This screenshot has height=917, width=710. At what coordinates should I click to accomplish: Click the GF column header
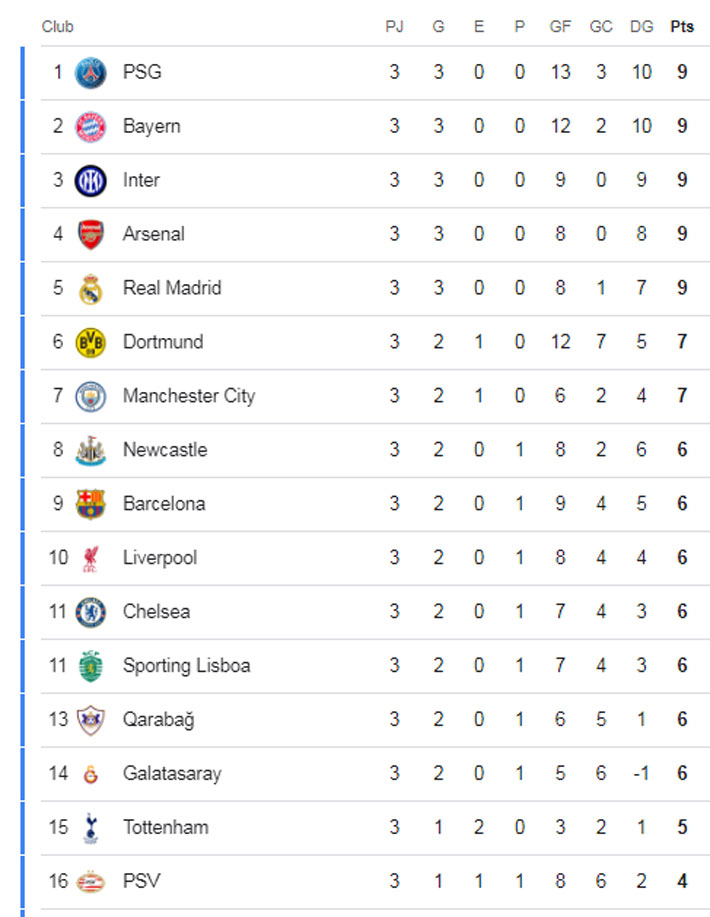(x=560, y=27)
